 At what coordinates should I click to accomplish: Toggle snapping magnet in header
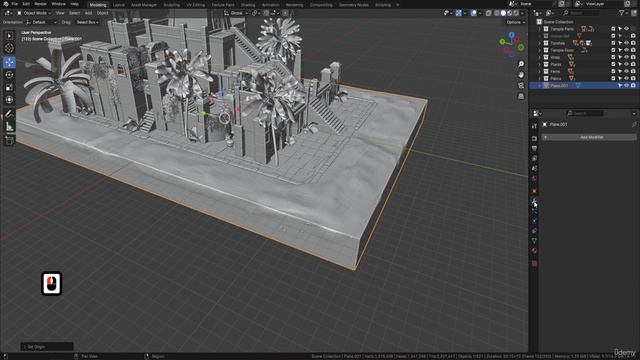(266, 13)
